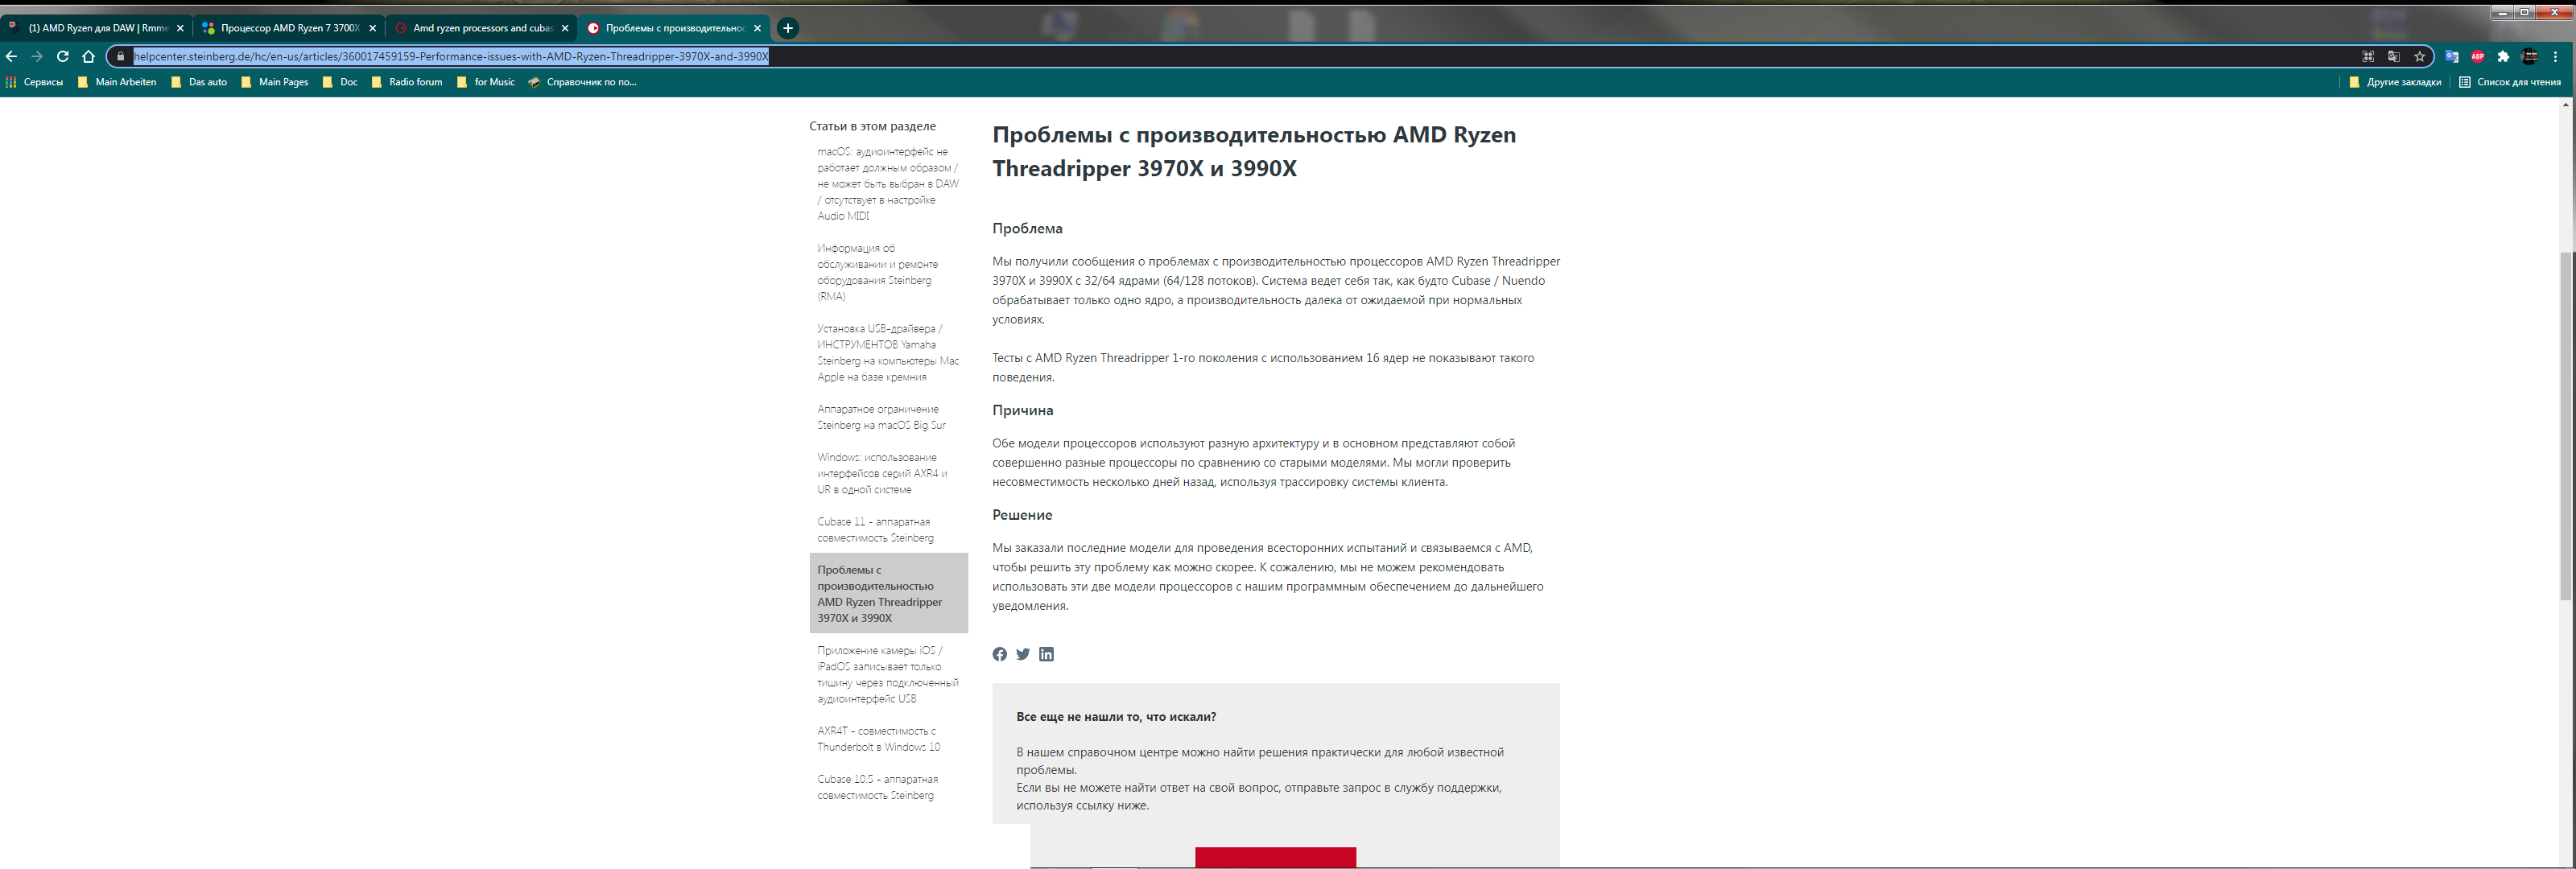Open the Справочник по по... bookmark
The width and height of the screenshot is (2576, 869).
pos(583,82)
